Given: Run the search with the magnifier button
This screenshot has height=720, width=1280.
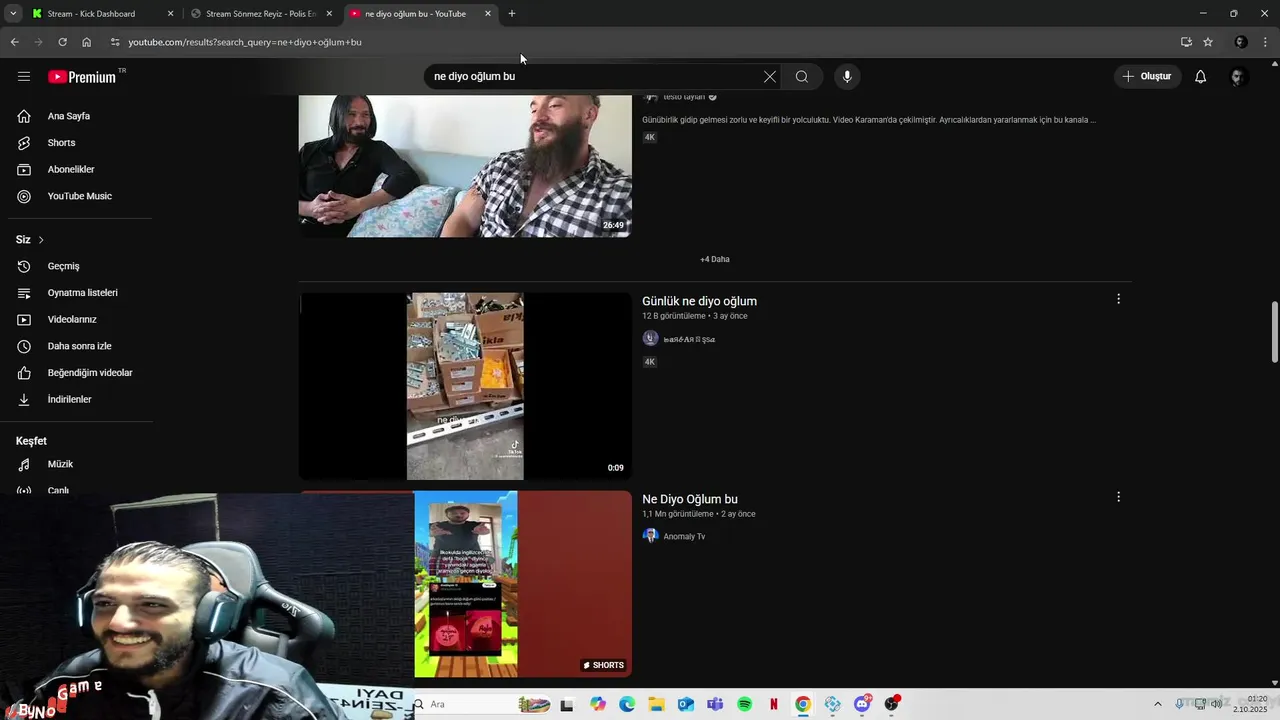Looking at the screenshot, I should pos(802,76).
